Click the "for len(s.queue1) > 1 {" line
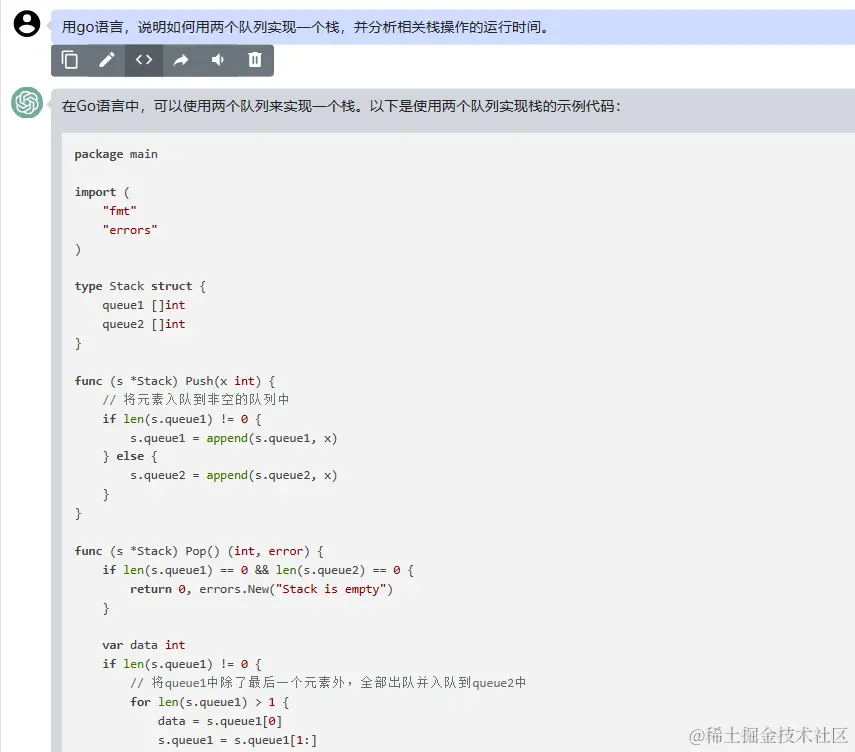Image resolution: width=855 pixels, height=752 pixels. click(x=210, y=702)
